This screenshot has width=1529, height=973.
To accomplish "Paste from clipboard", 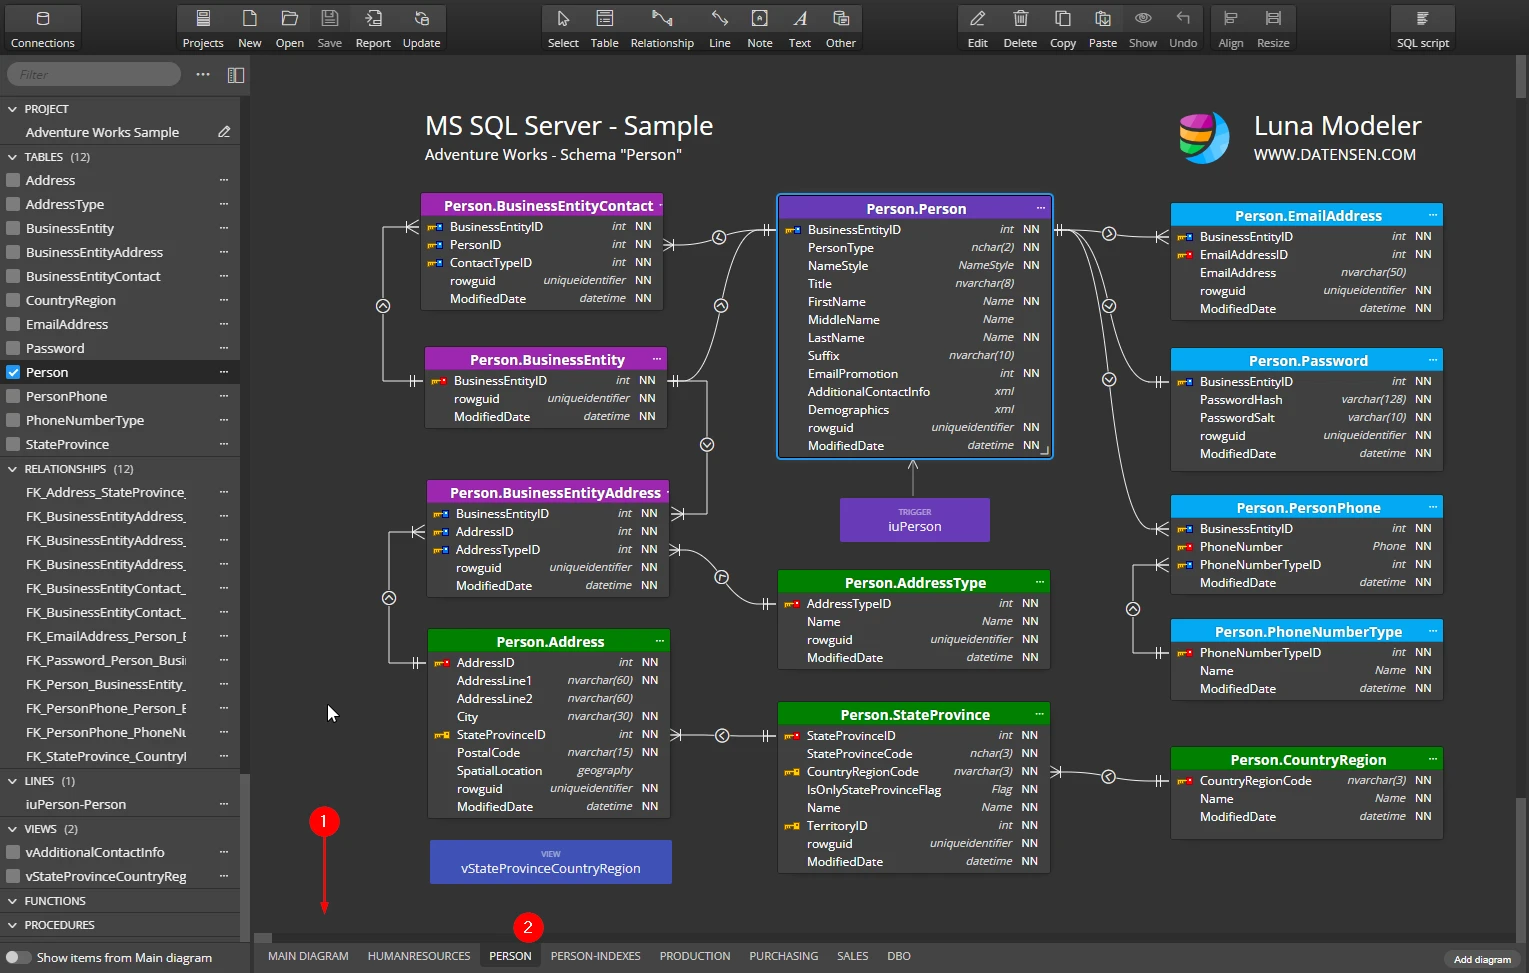I will click(1103, 28).
